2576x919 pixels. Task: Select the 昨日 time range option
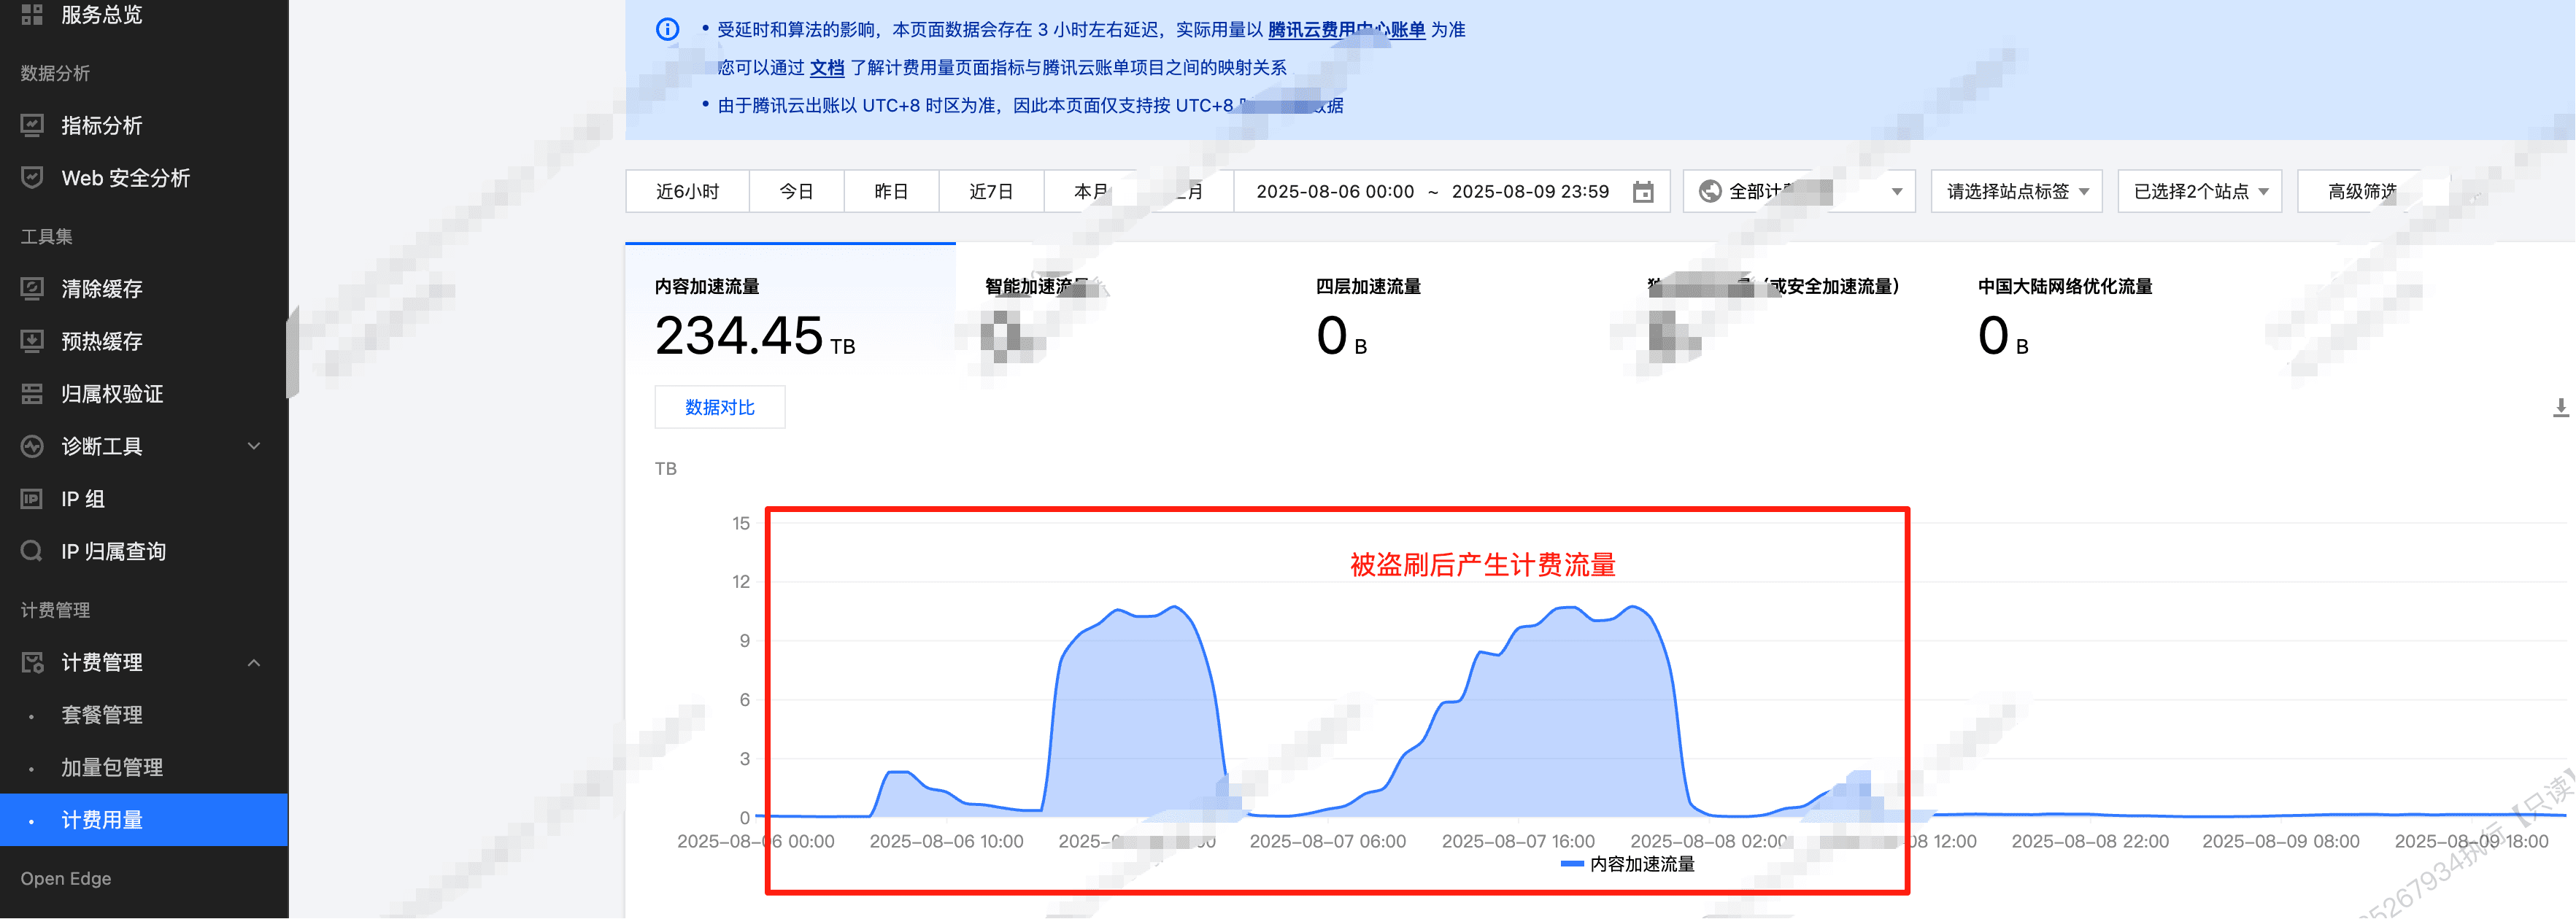click(891, 190)
